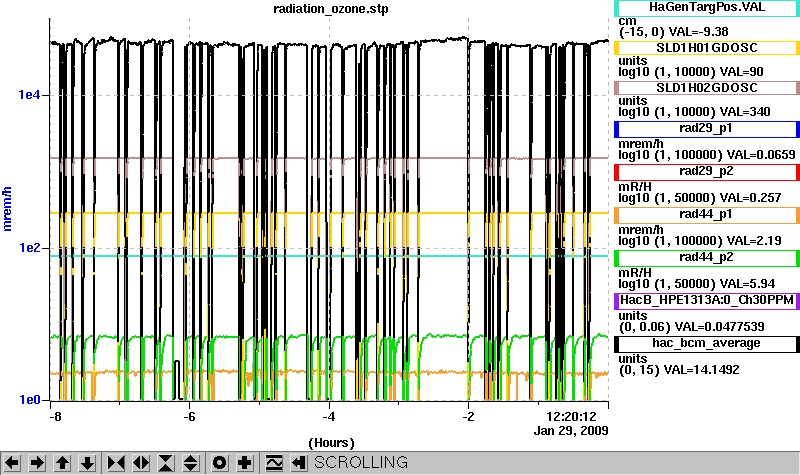Click the (Hours) x-axis title
Screen dimensions: 800x475
pos(331,443)
